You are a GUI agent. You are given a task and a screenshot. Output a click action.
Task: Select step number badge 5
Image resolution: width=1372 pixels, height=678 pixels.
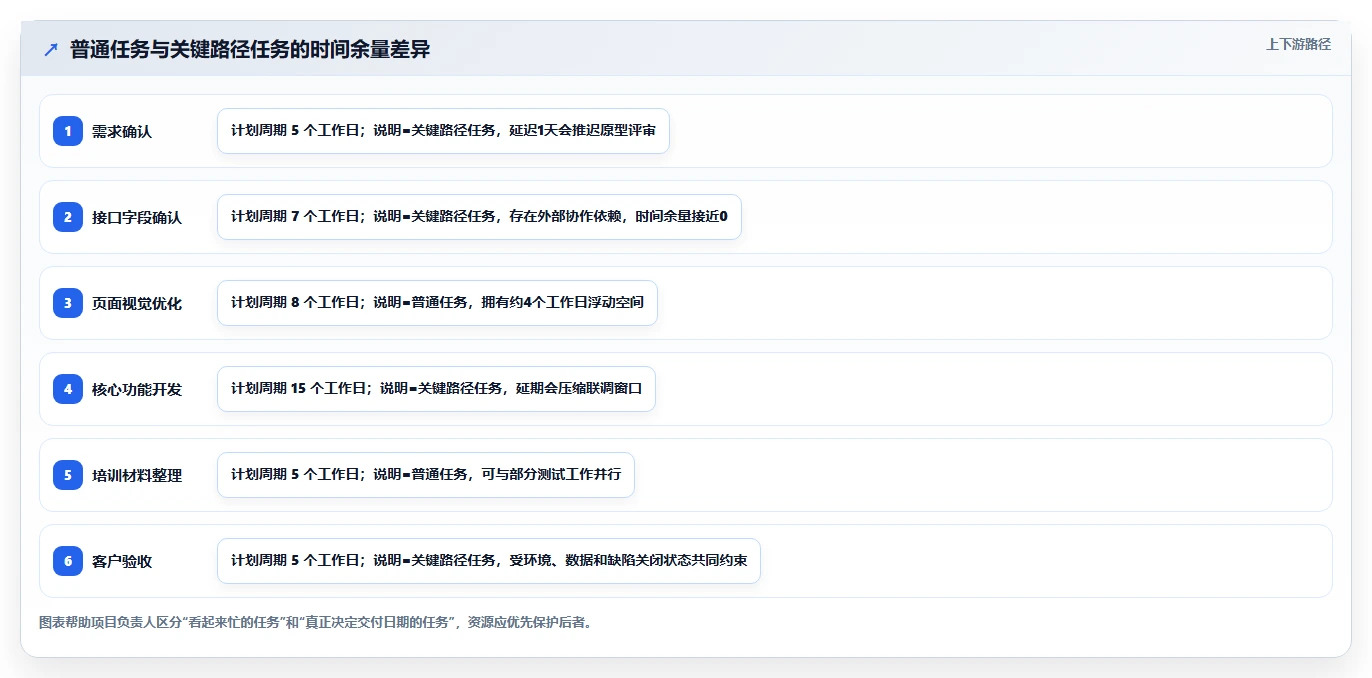click(x=68, y=475)
